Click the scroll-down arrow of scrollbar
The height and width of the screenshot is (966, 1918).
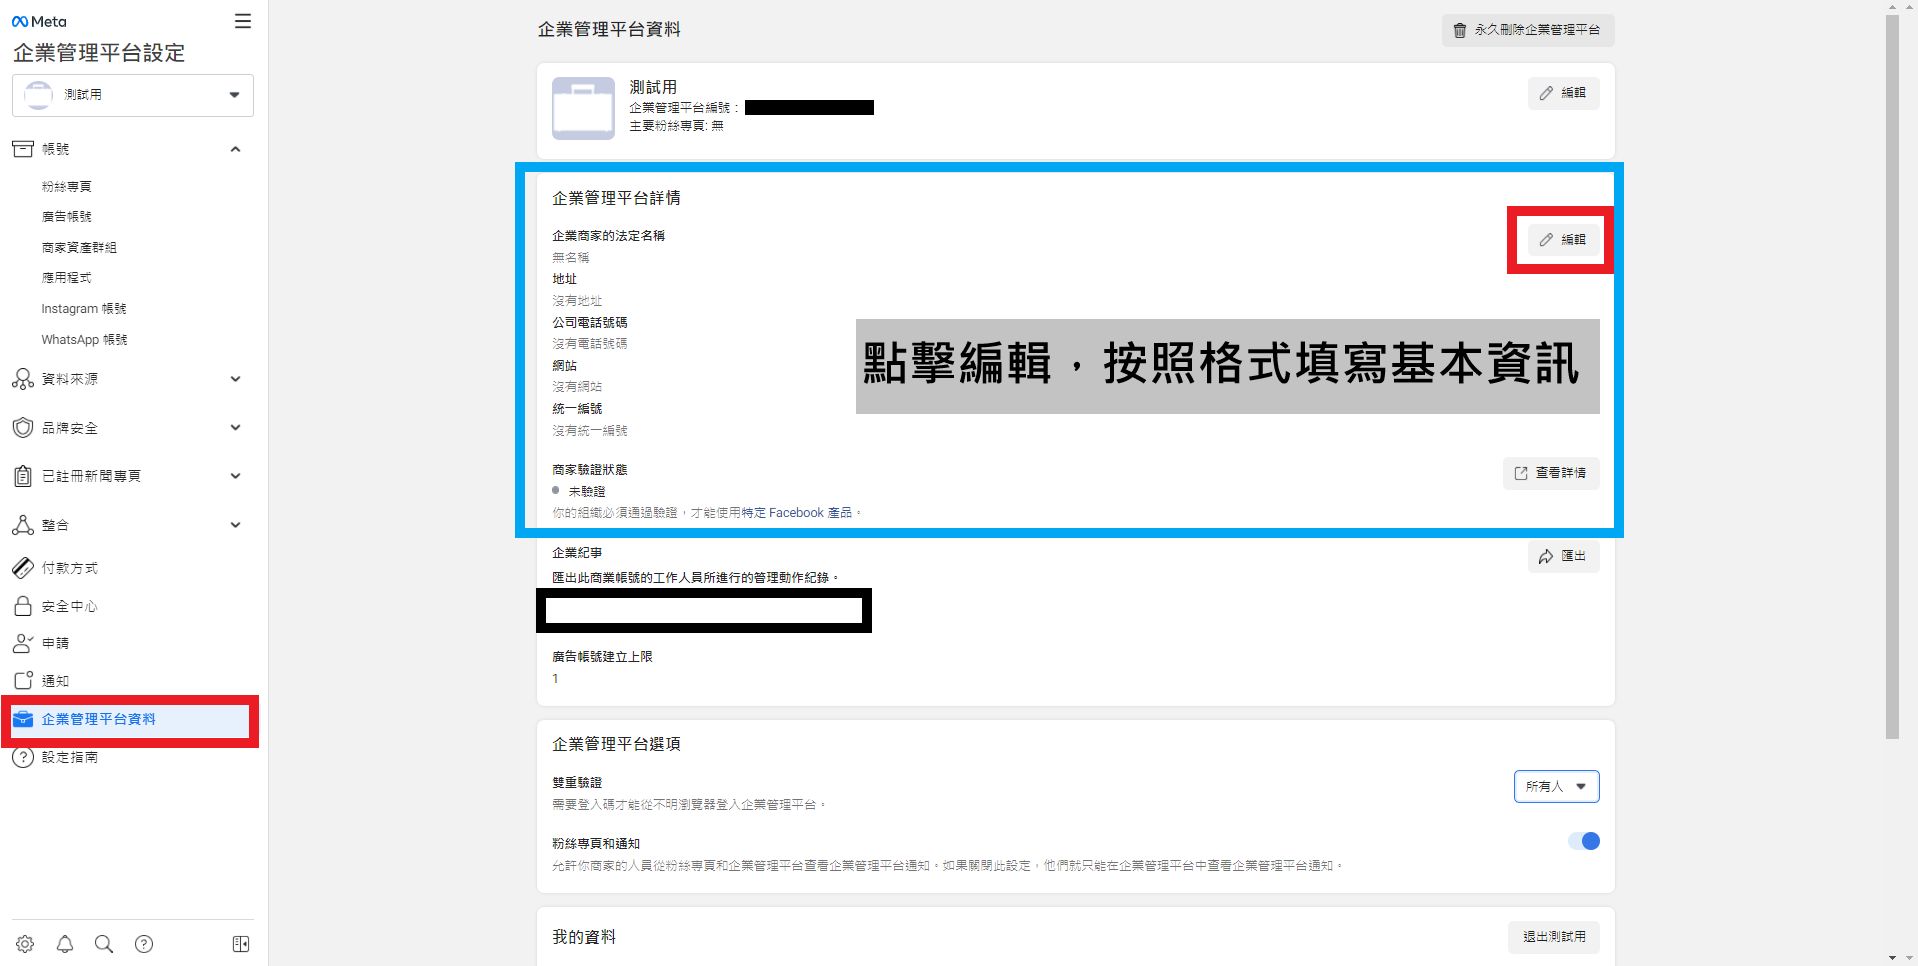tap(1892, 958)
